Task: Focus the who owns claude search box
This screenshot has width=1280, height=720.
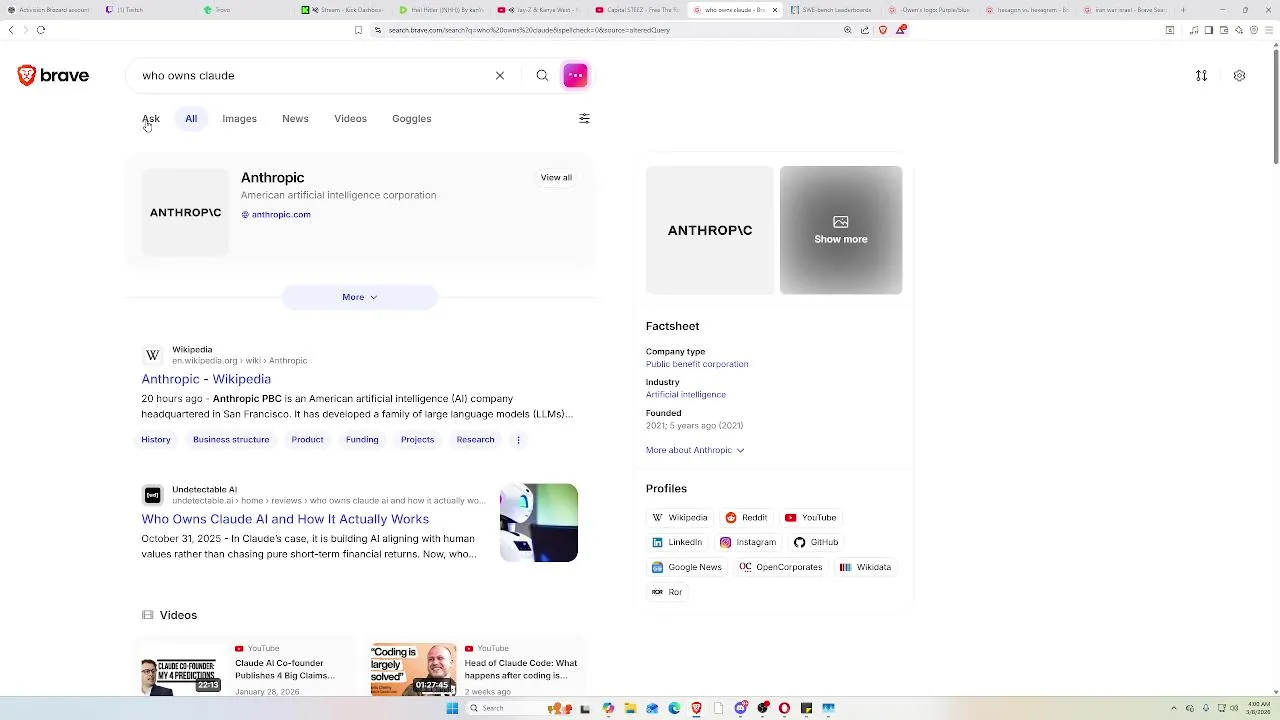Action: pyautogui.click(x=310, y=75)
